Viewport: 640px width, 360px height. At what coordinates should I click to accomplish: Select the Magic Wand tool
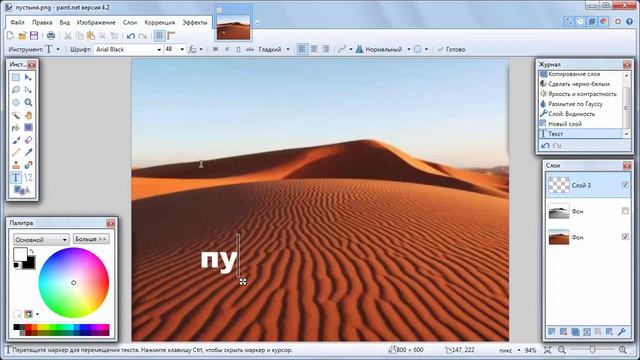(16, 115)
